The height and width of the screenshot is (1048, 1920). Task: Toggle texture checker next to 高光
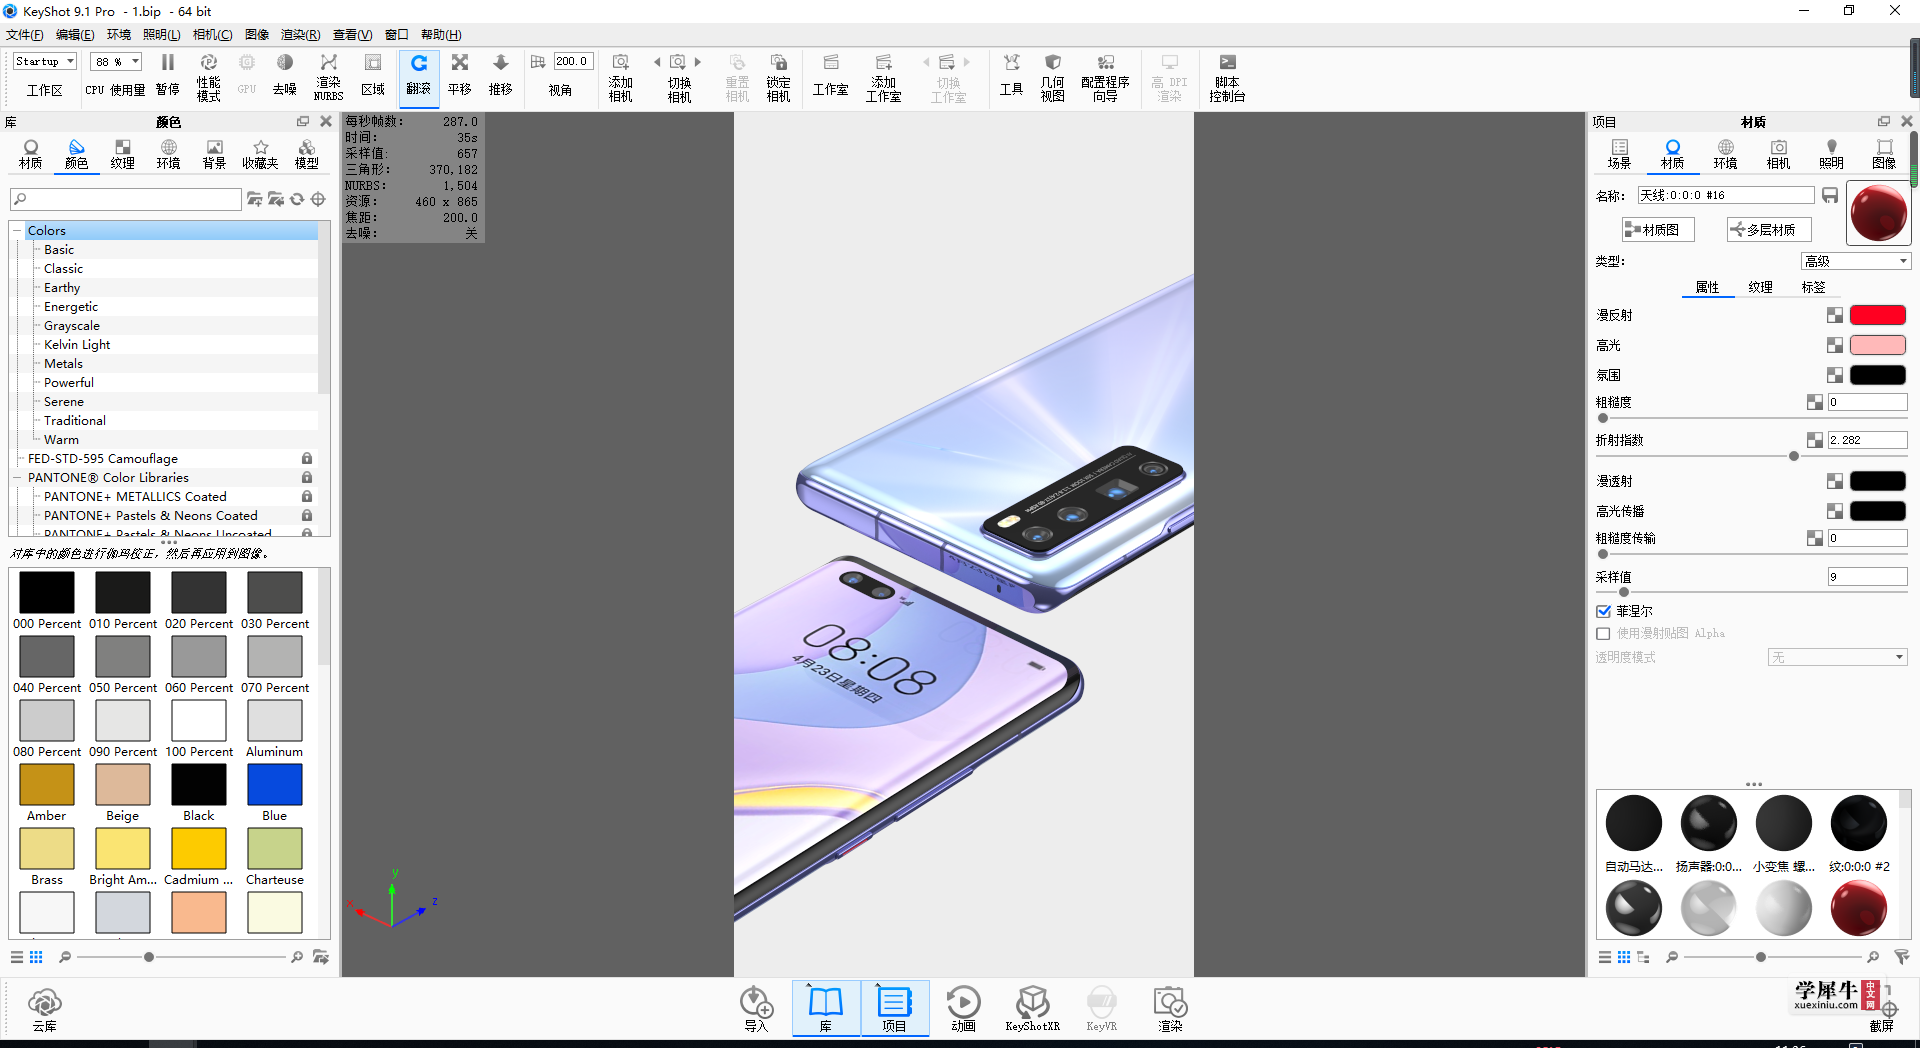[1835, 345]
